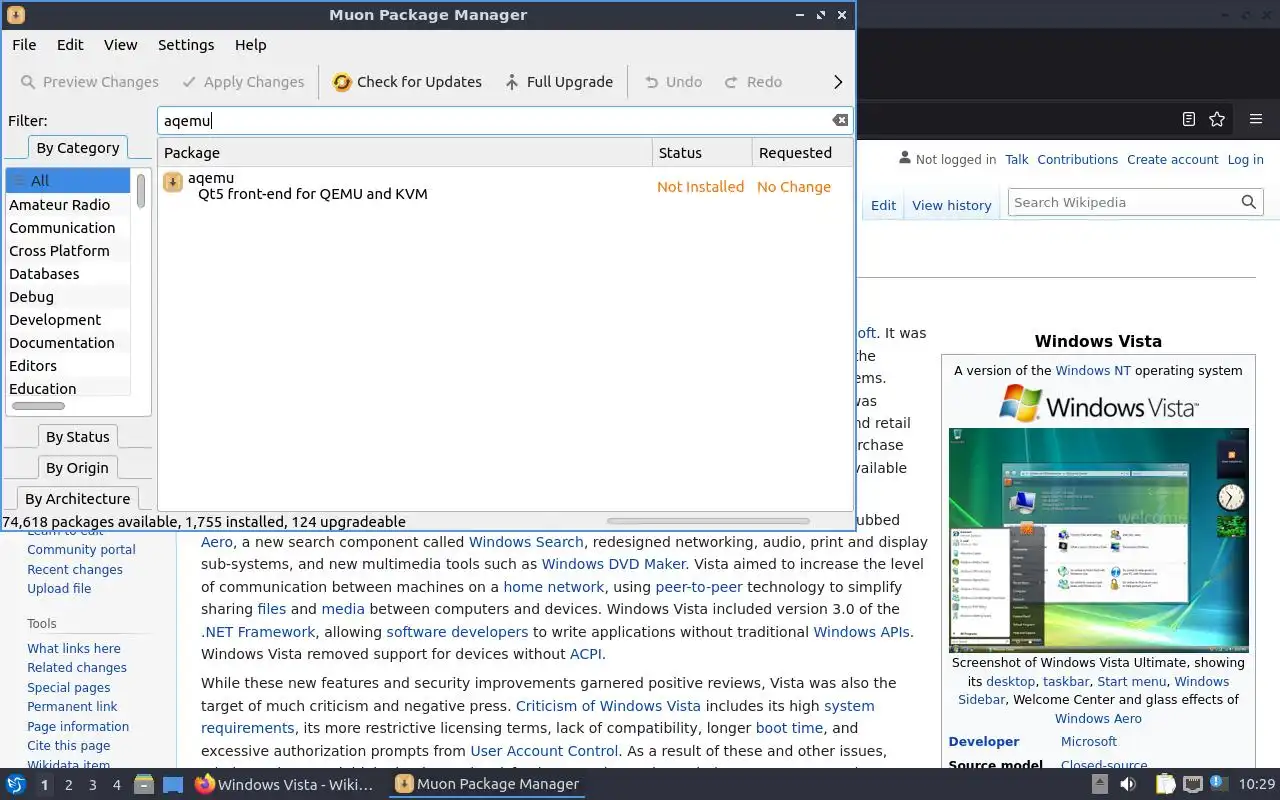Switch to the Firefox Windows Vista taskbar entry
Viewport: 1280px width, 800px height.
tap(283, 785)
